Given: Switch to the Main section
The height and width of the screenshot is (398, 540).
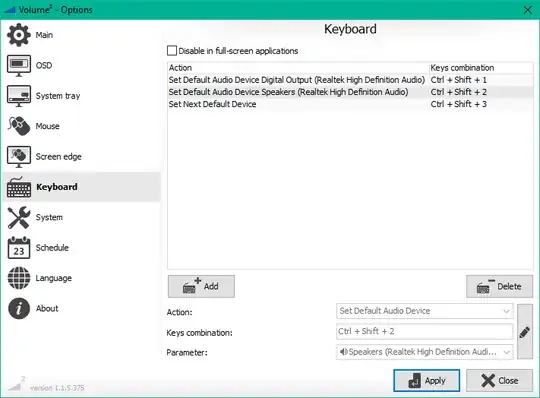Looking at the screenshot, I should coord(44,35).
